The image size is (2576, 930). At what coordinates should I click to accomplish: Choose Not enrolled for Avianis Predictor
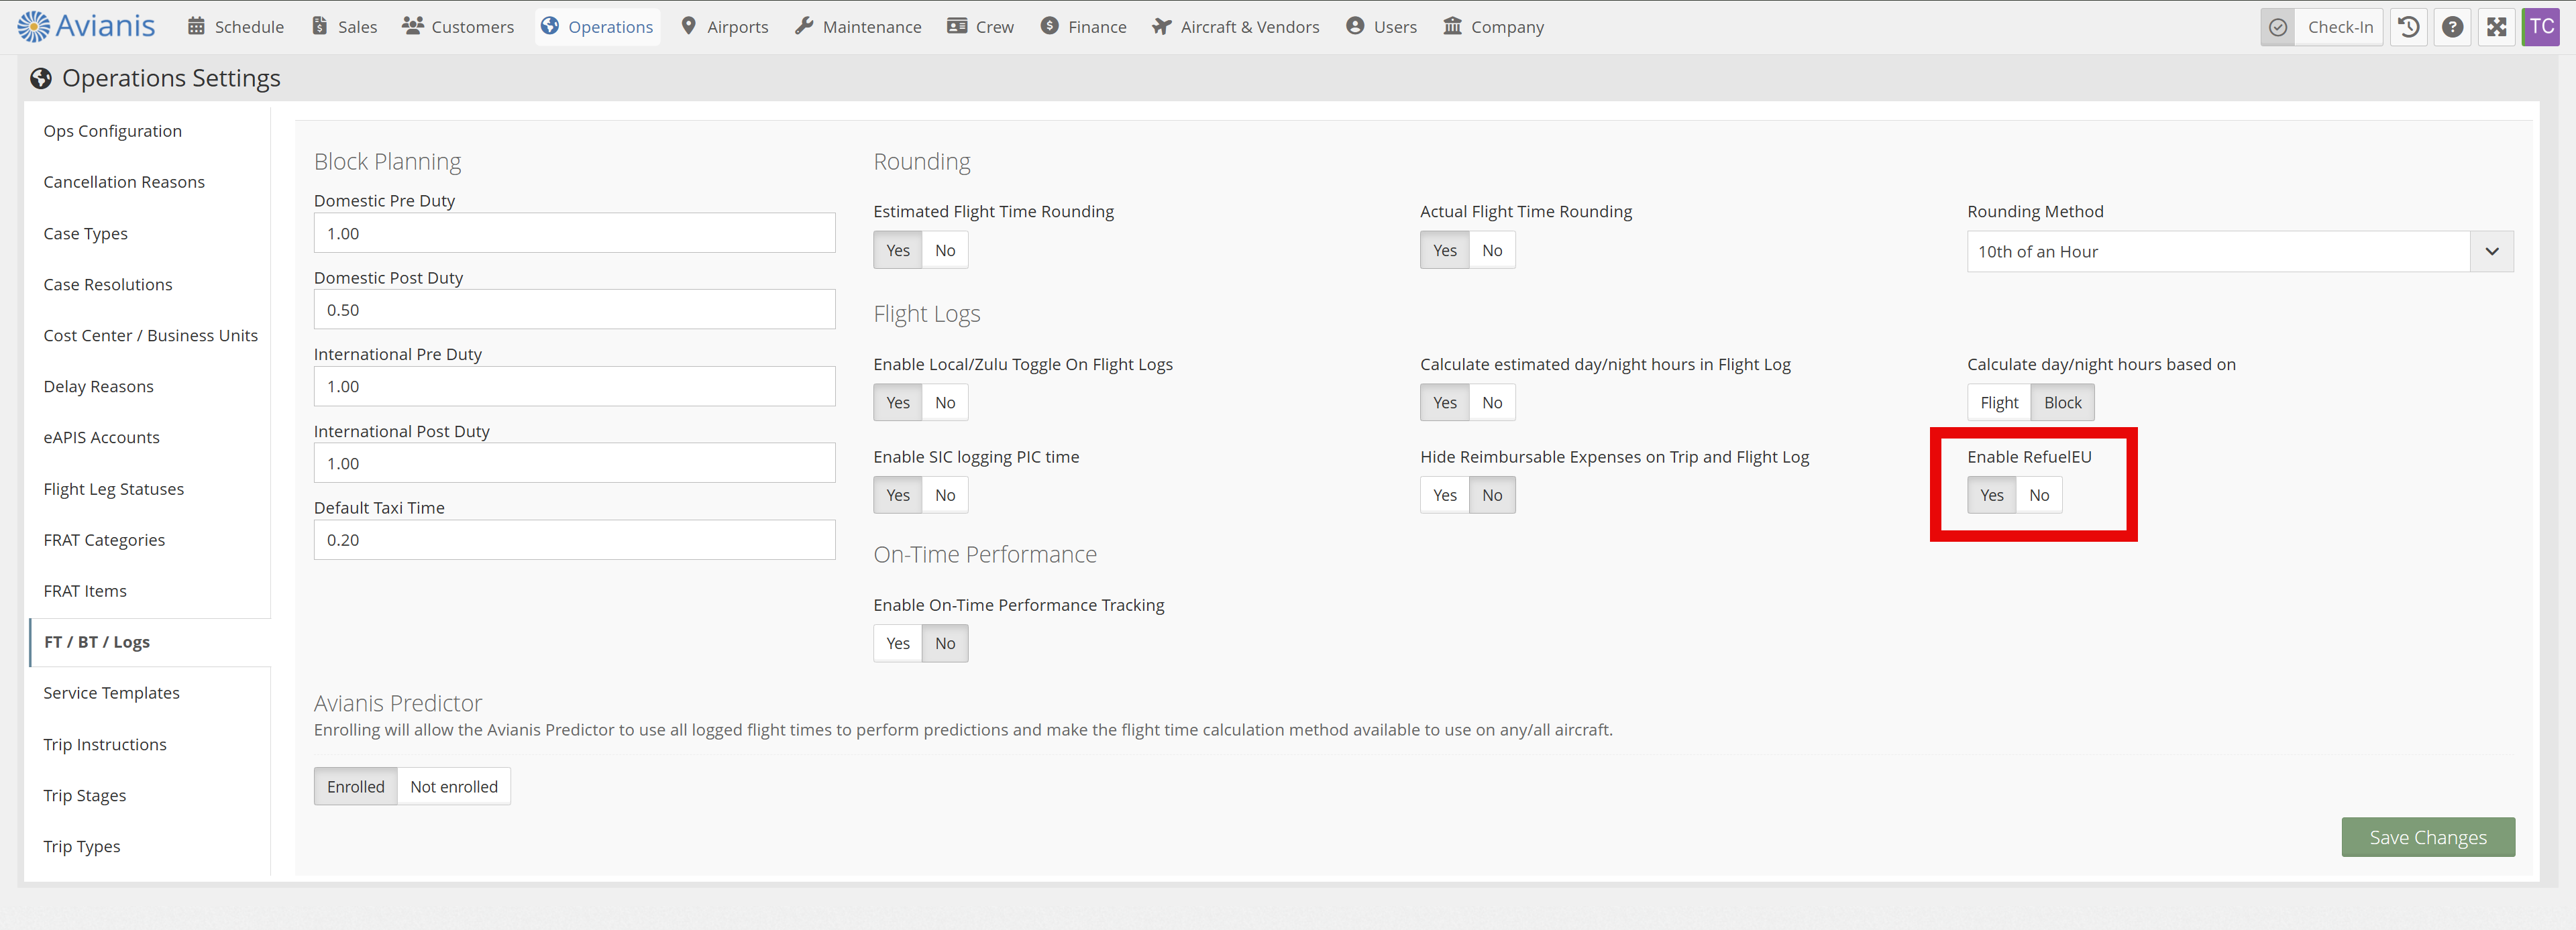coord(454,787)
